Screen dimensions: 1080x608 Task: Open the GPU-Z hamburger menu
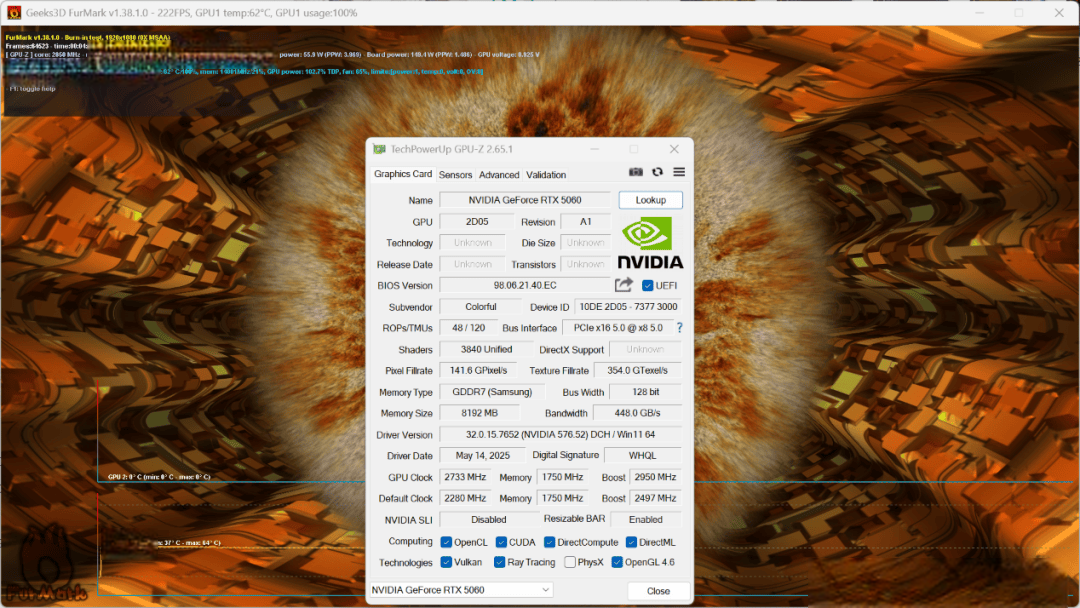(679, 172)
